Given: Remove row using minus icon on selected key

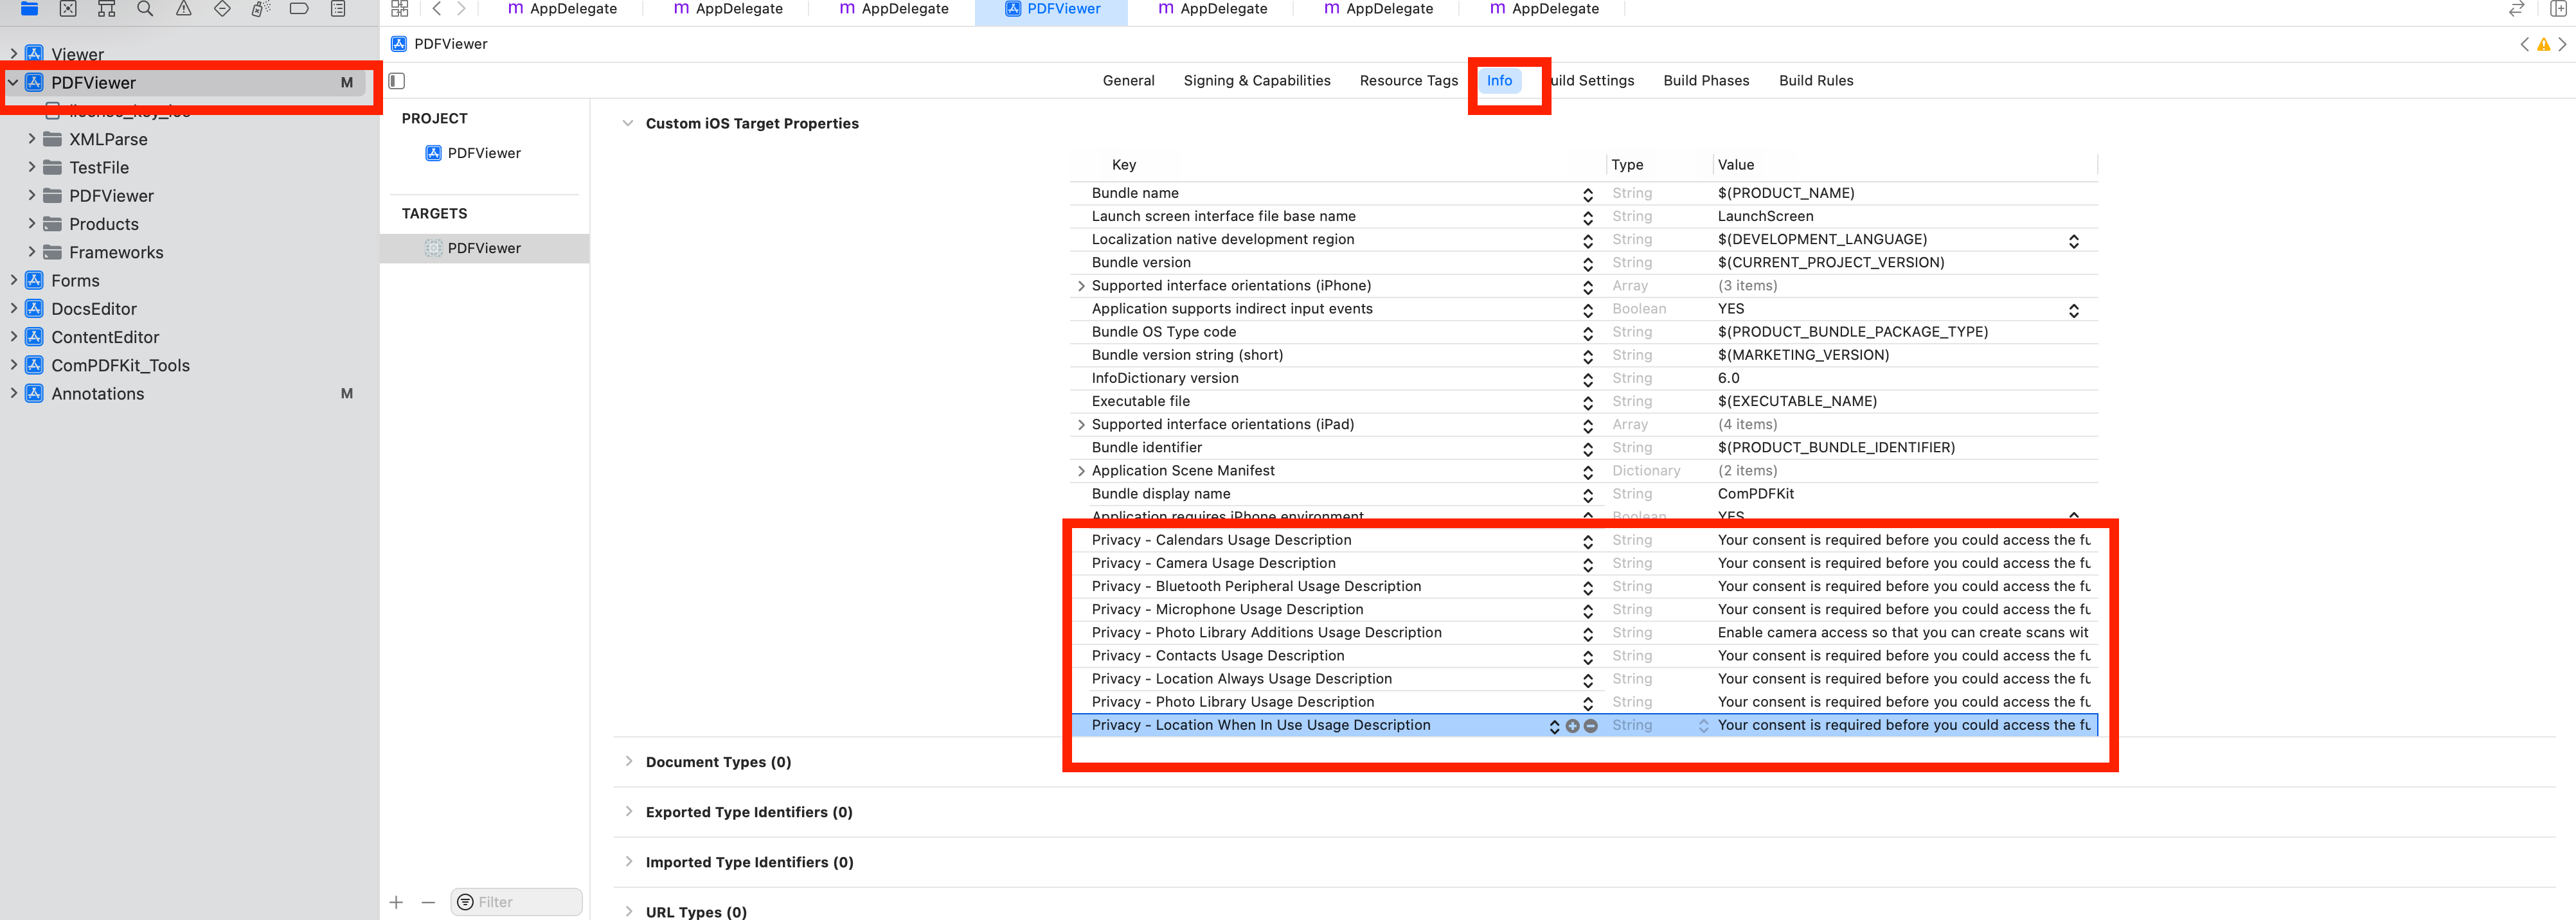Looking at the screenshot, I should point(1590,726).
